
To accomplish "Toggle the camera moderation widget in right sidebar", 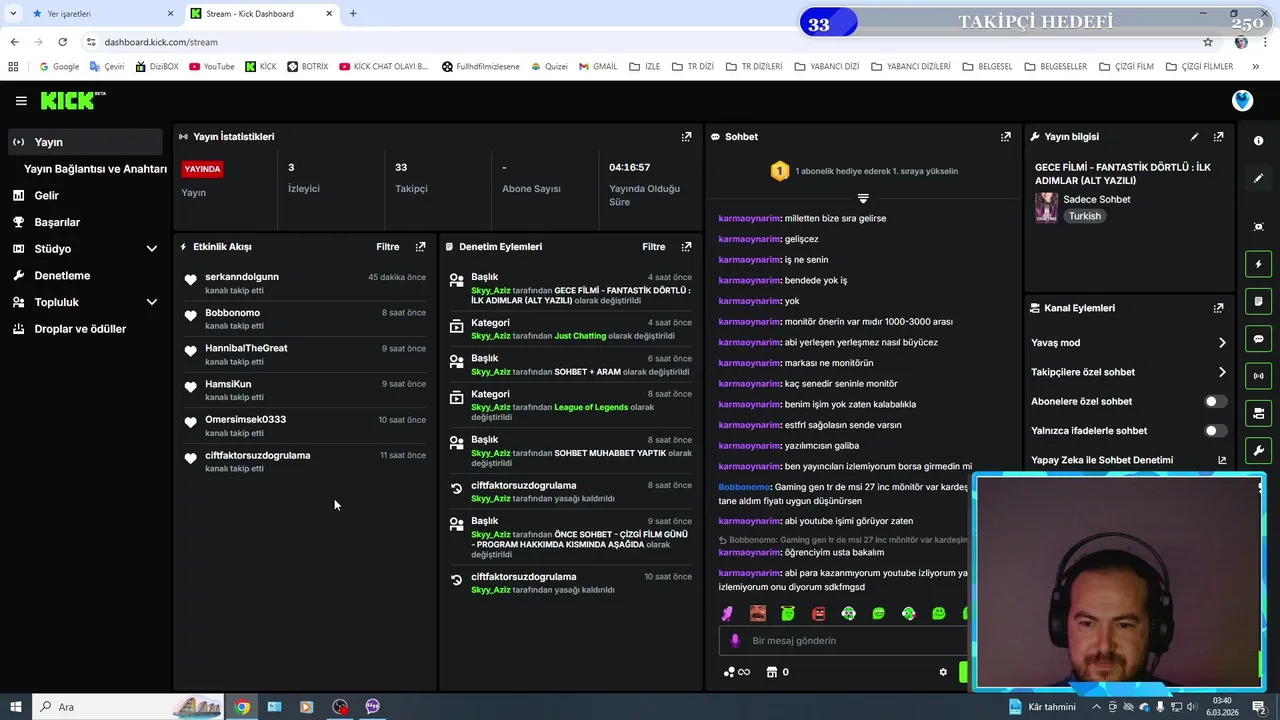I will (1258, 413).
